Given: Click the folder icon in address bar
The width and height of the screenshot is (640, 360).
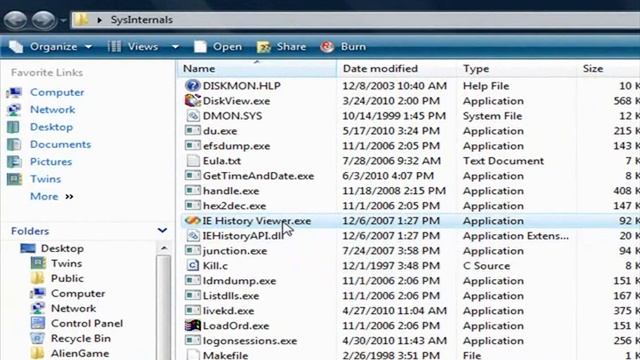Looking at the screenshot, I should point(81,19).
